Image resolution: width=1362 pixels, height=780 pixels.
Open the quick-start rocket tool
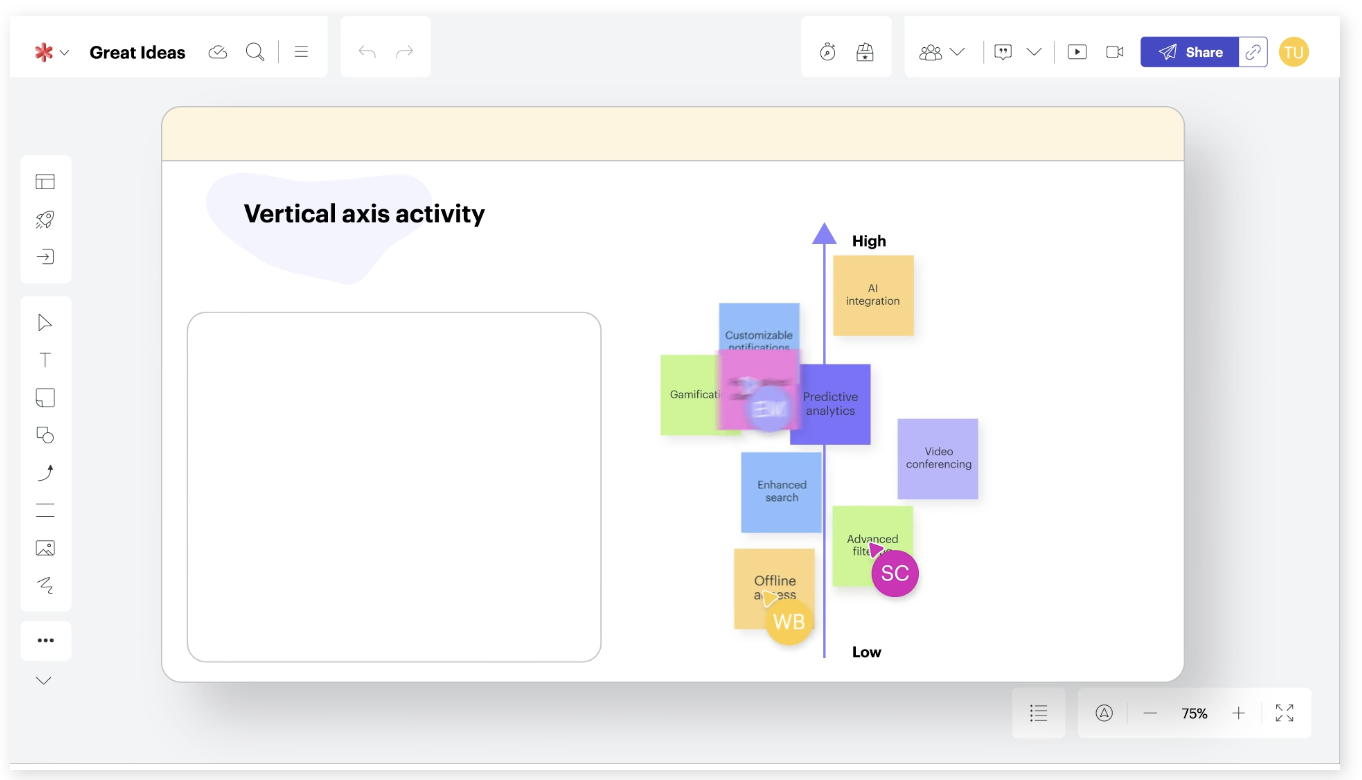pos(45,219)
